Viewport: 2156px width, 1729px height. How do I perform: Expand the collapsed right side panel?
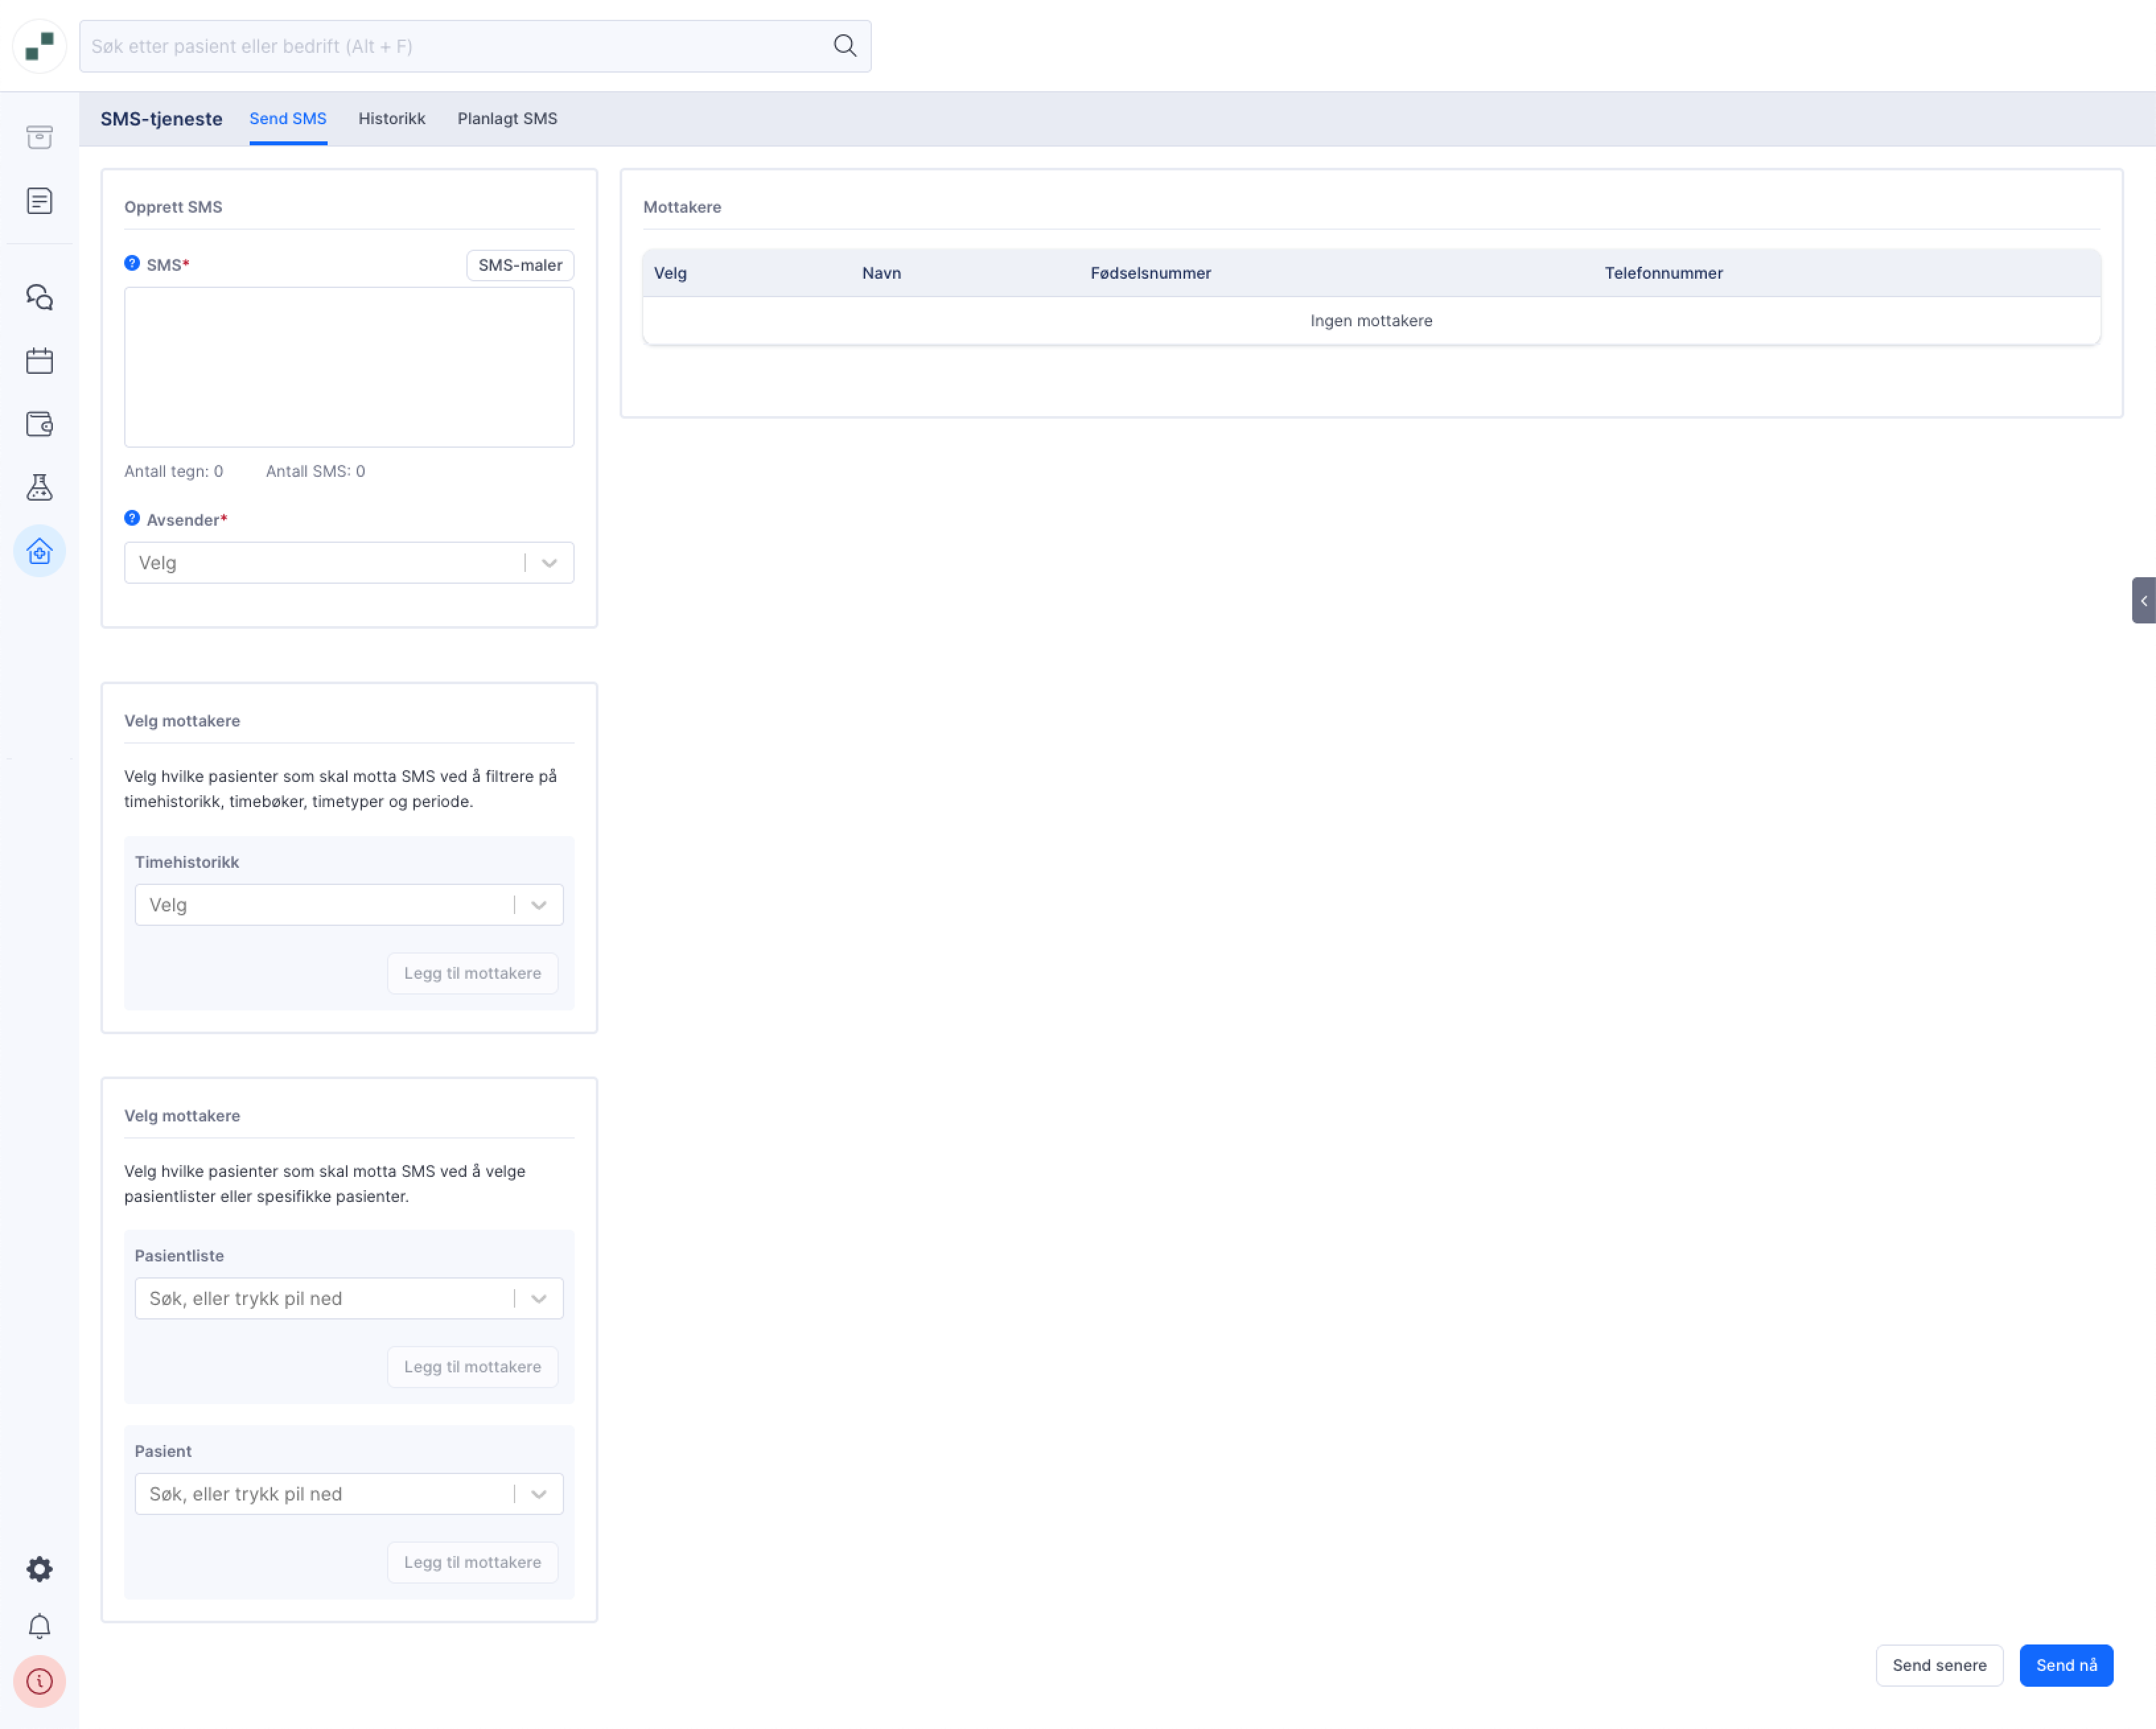tap(2143, 600)
